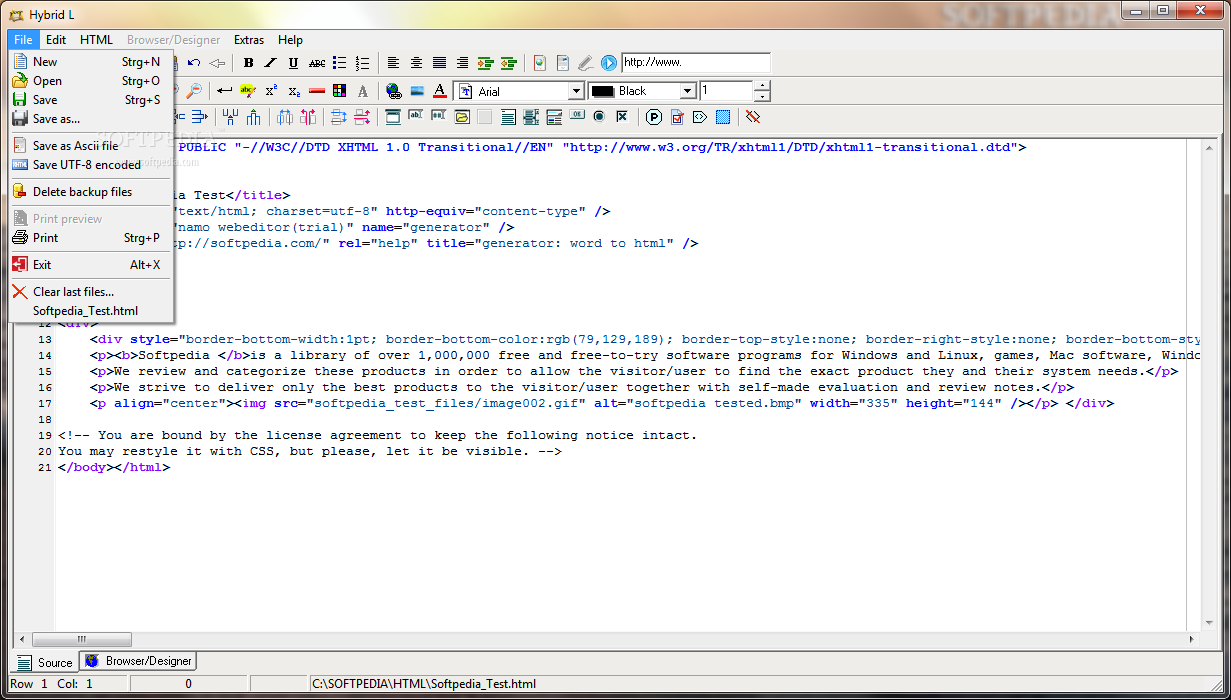
Task: Select Save UTF-8 encoded option
Action: point(91,165)
